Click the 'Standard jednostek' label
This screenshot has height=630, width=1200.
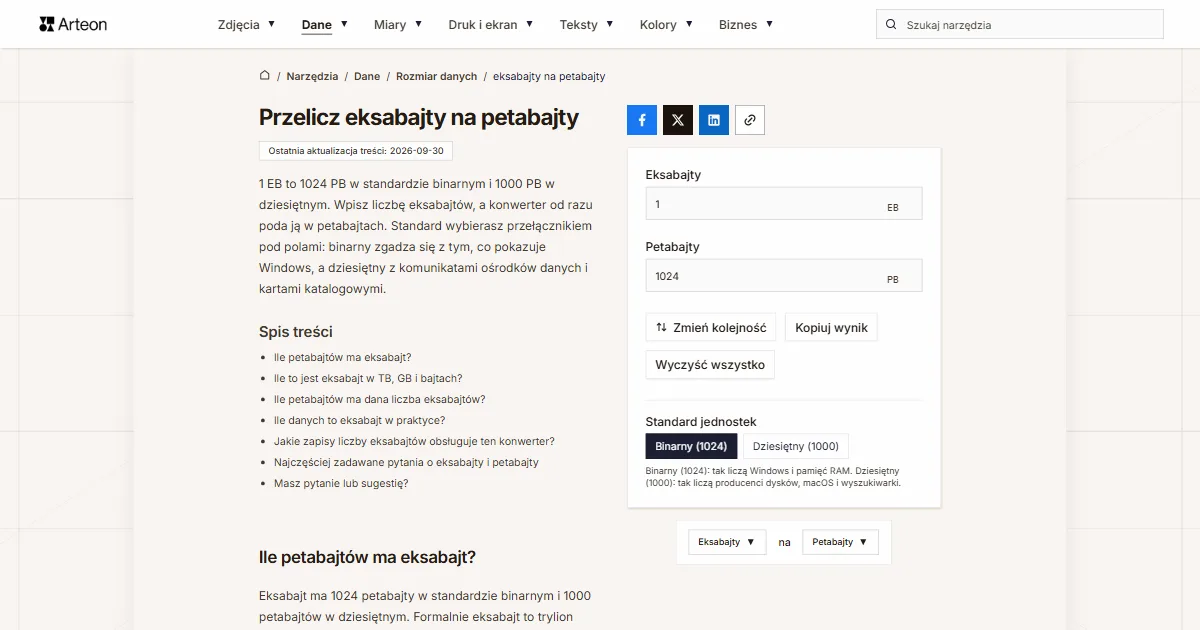click(701, 422)
